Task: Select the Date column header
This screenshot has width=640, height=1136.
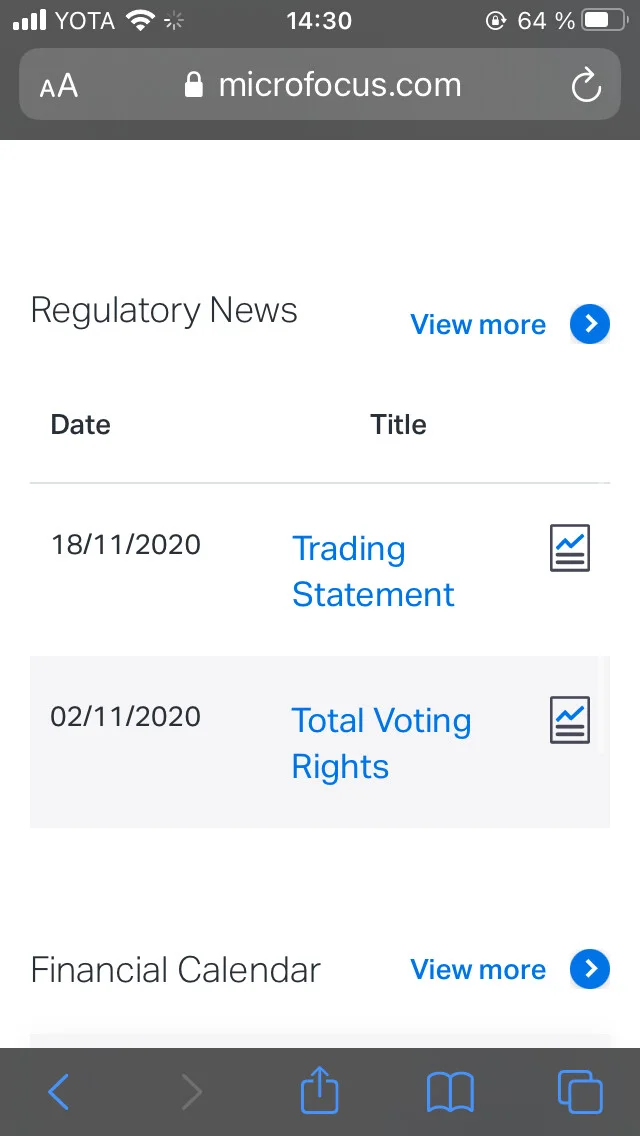Action: click(x=80, y=424)
